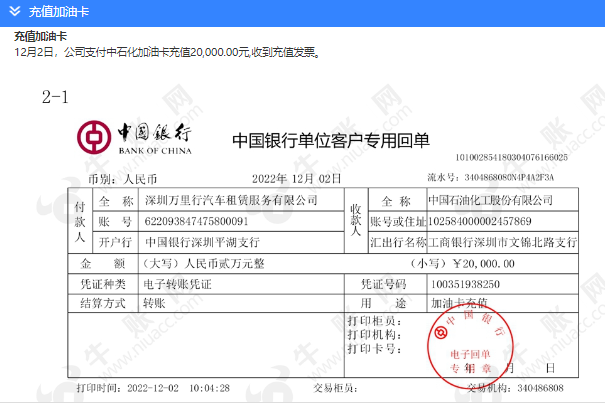Click payee name 中国石油化工股份有限公司

click(x=490, y=200)
